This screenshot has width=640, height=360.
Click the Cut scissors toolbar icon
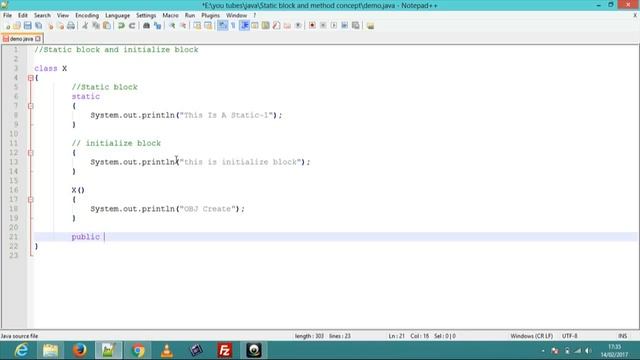point(85,26)
